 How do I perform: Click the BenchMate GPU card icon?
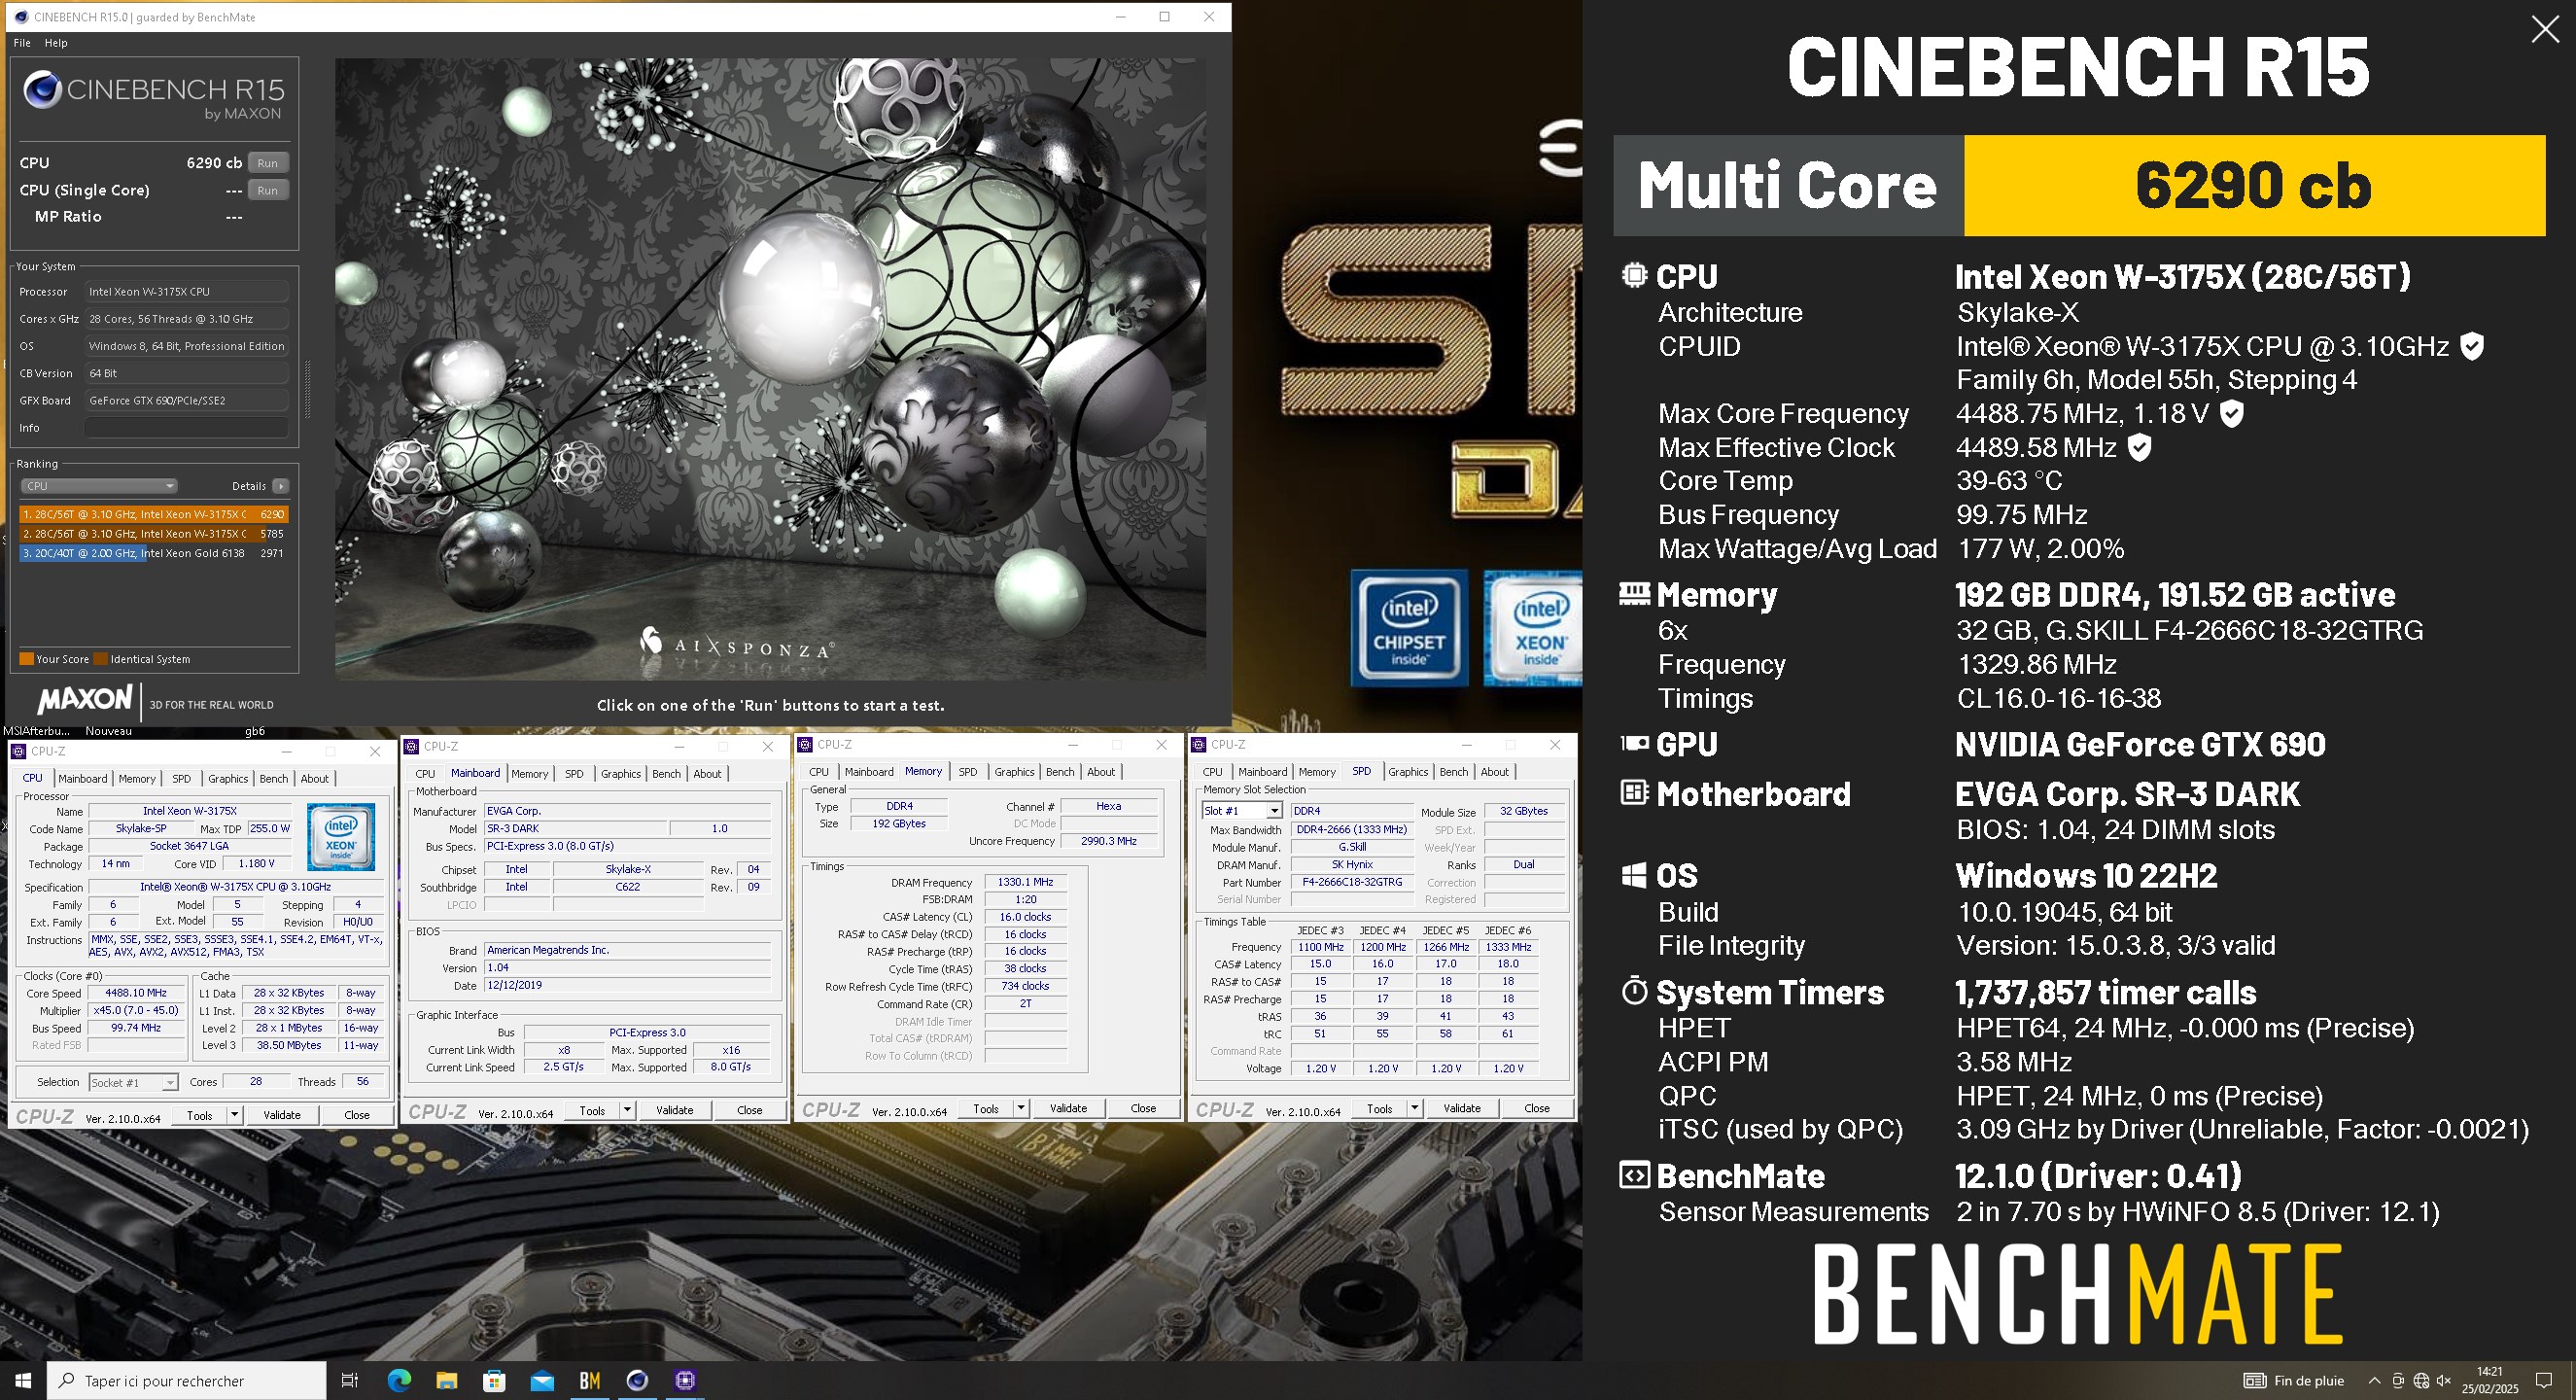tap(1634, 743)
